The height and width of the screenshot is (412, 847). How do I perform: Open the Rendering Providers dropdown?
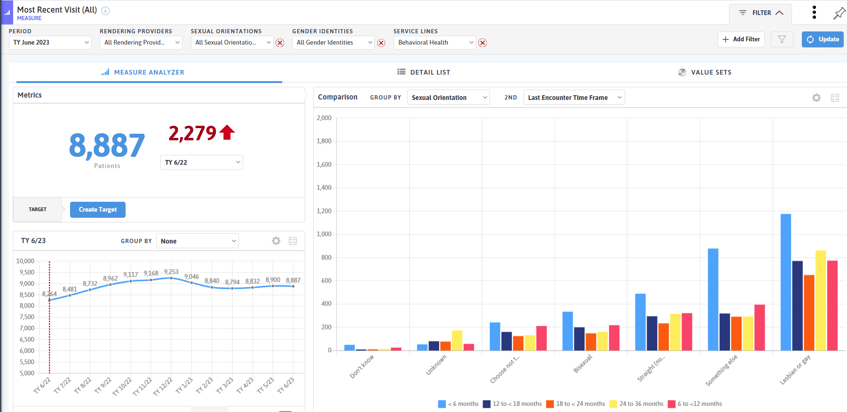[x=141, y=42]
